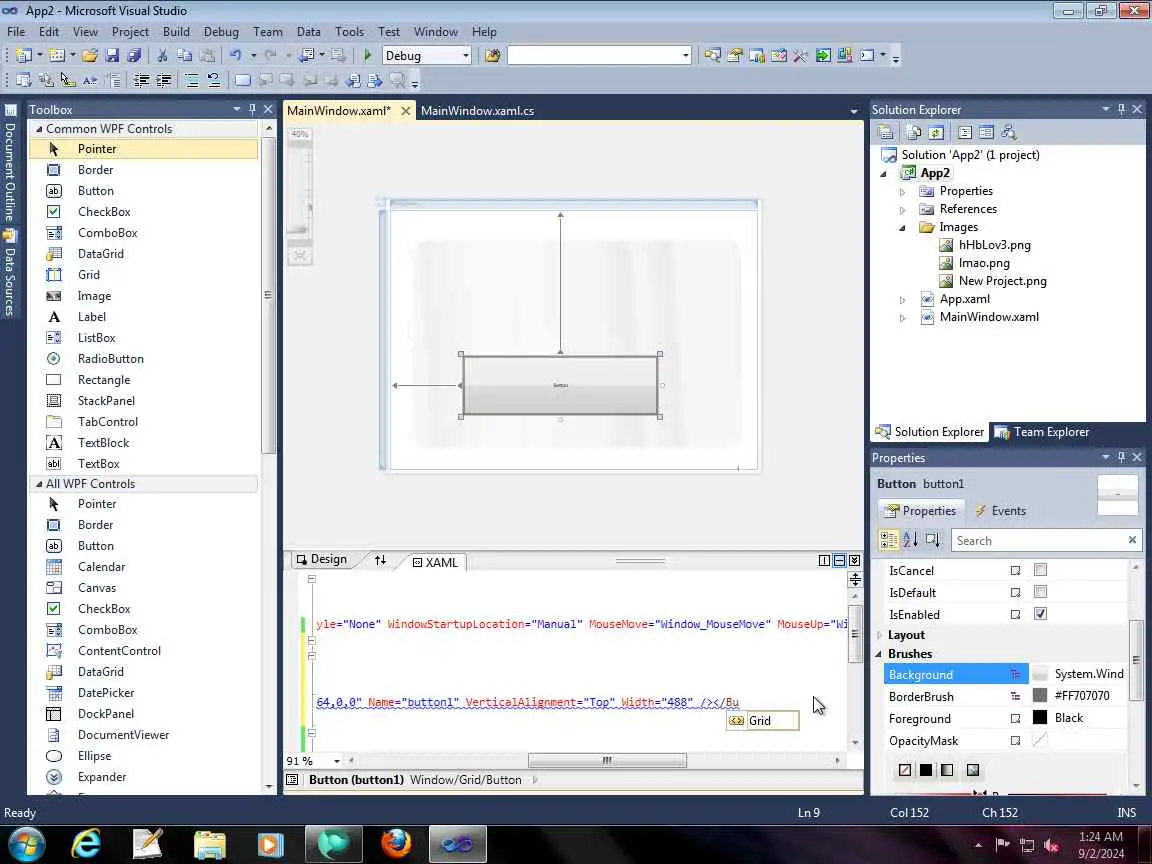Switch to the Team Explorer tab
Image resolution: width=1152 pixels, height=864 pixels.
[1042, 432]
